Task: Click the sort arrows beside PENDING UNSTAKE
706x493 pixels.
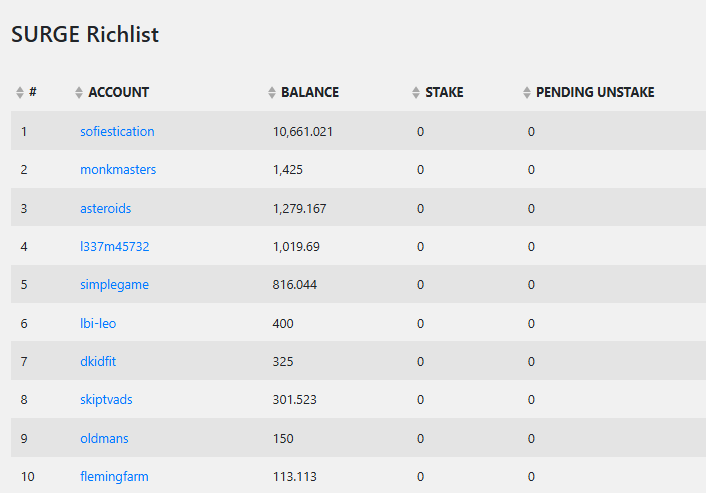Action: coord(527,92)
